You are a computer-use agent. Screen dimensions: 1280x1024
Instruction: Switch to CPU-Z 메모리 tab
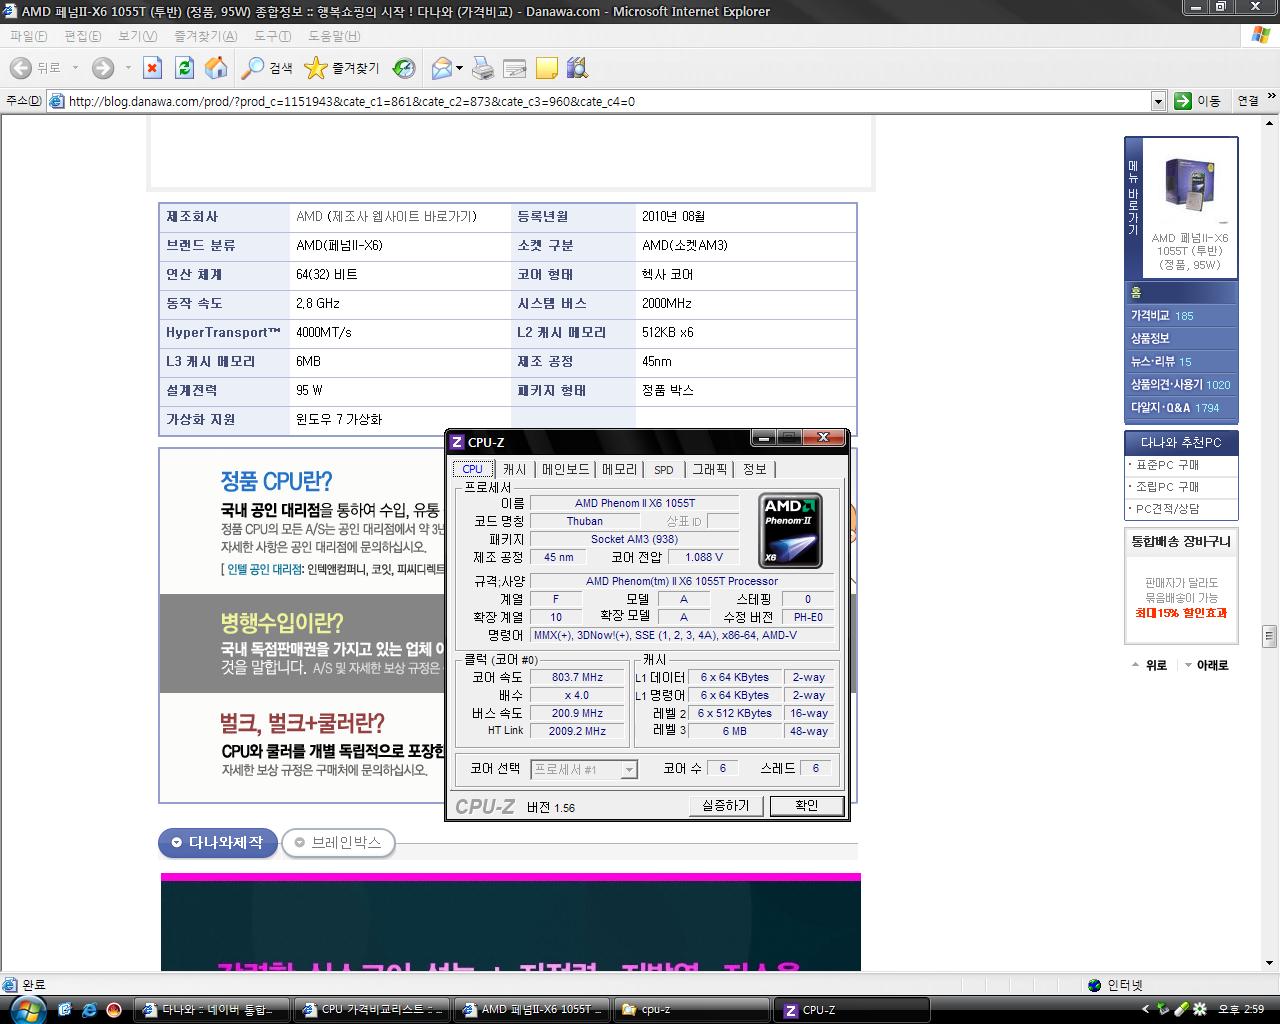click(619, 469)
